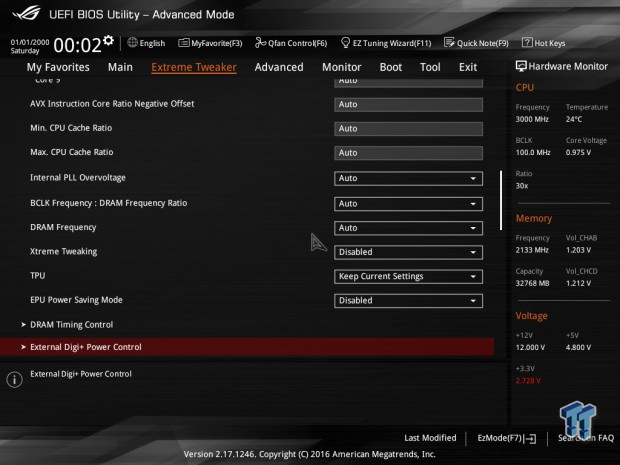Open Qfan Control fan icon
The width and height of the screenshot is (620, 465).
point(260,42)
